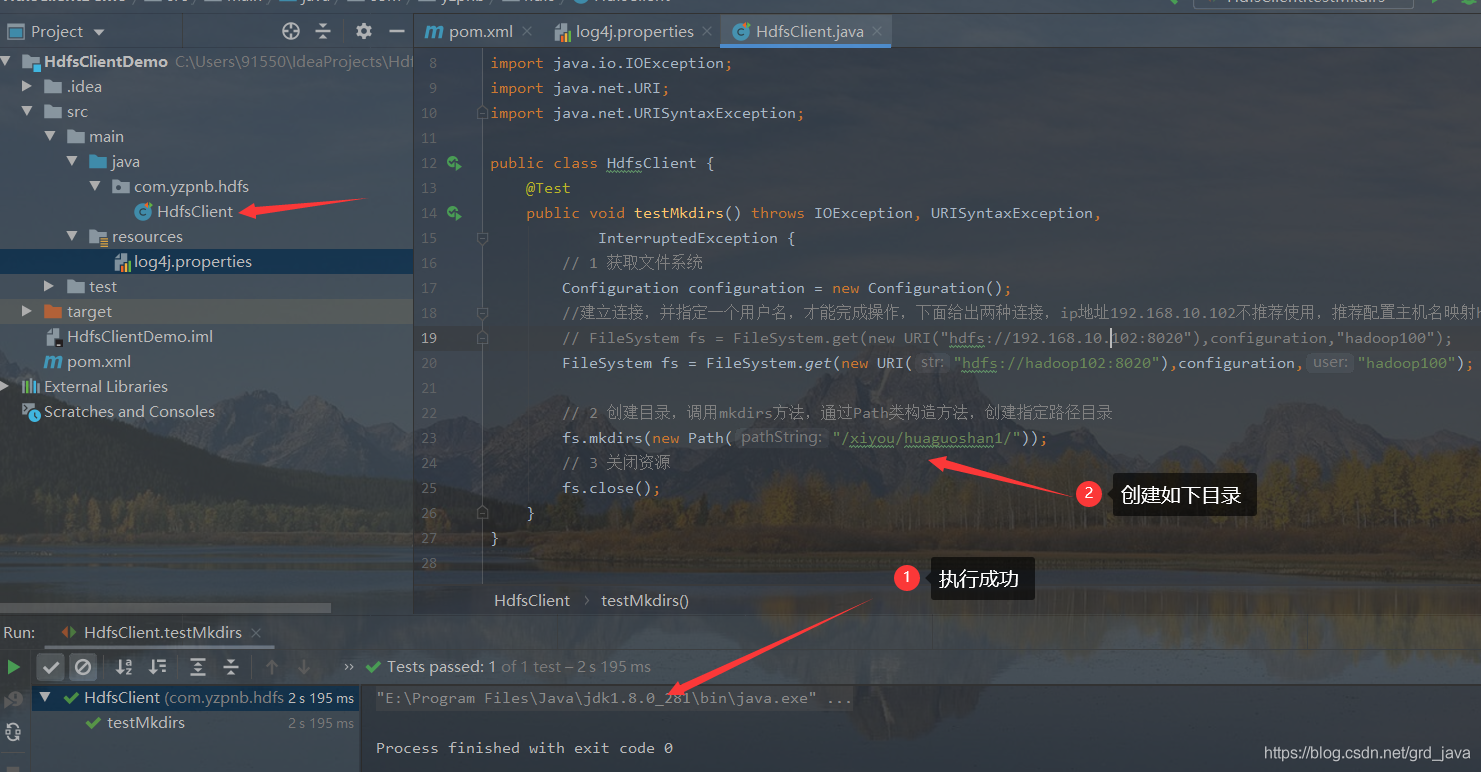Click the fold marker at comment line 19
Image resolution: width=1481 pixels, height=772 pixels.
(482, 338)
